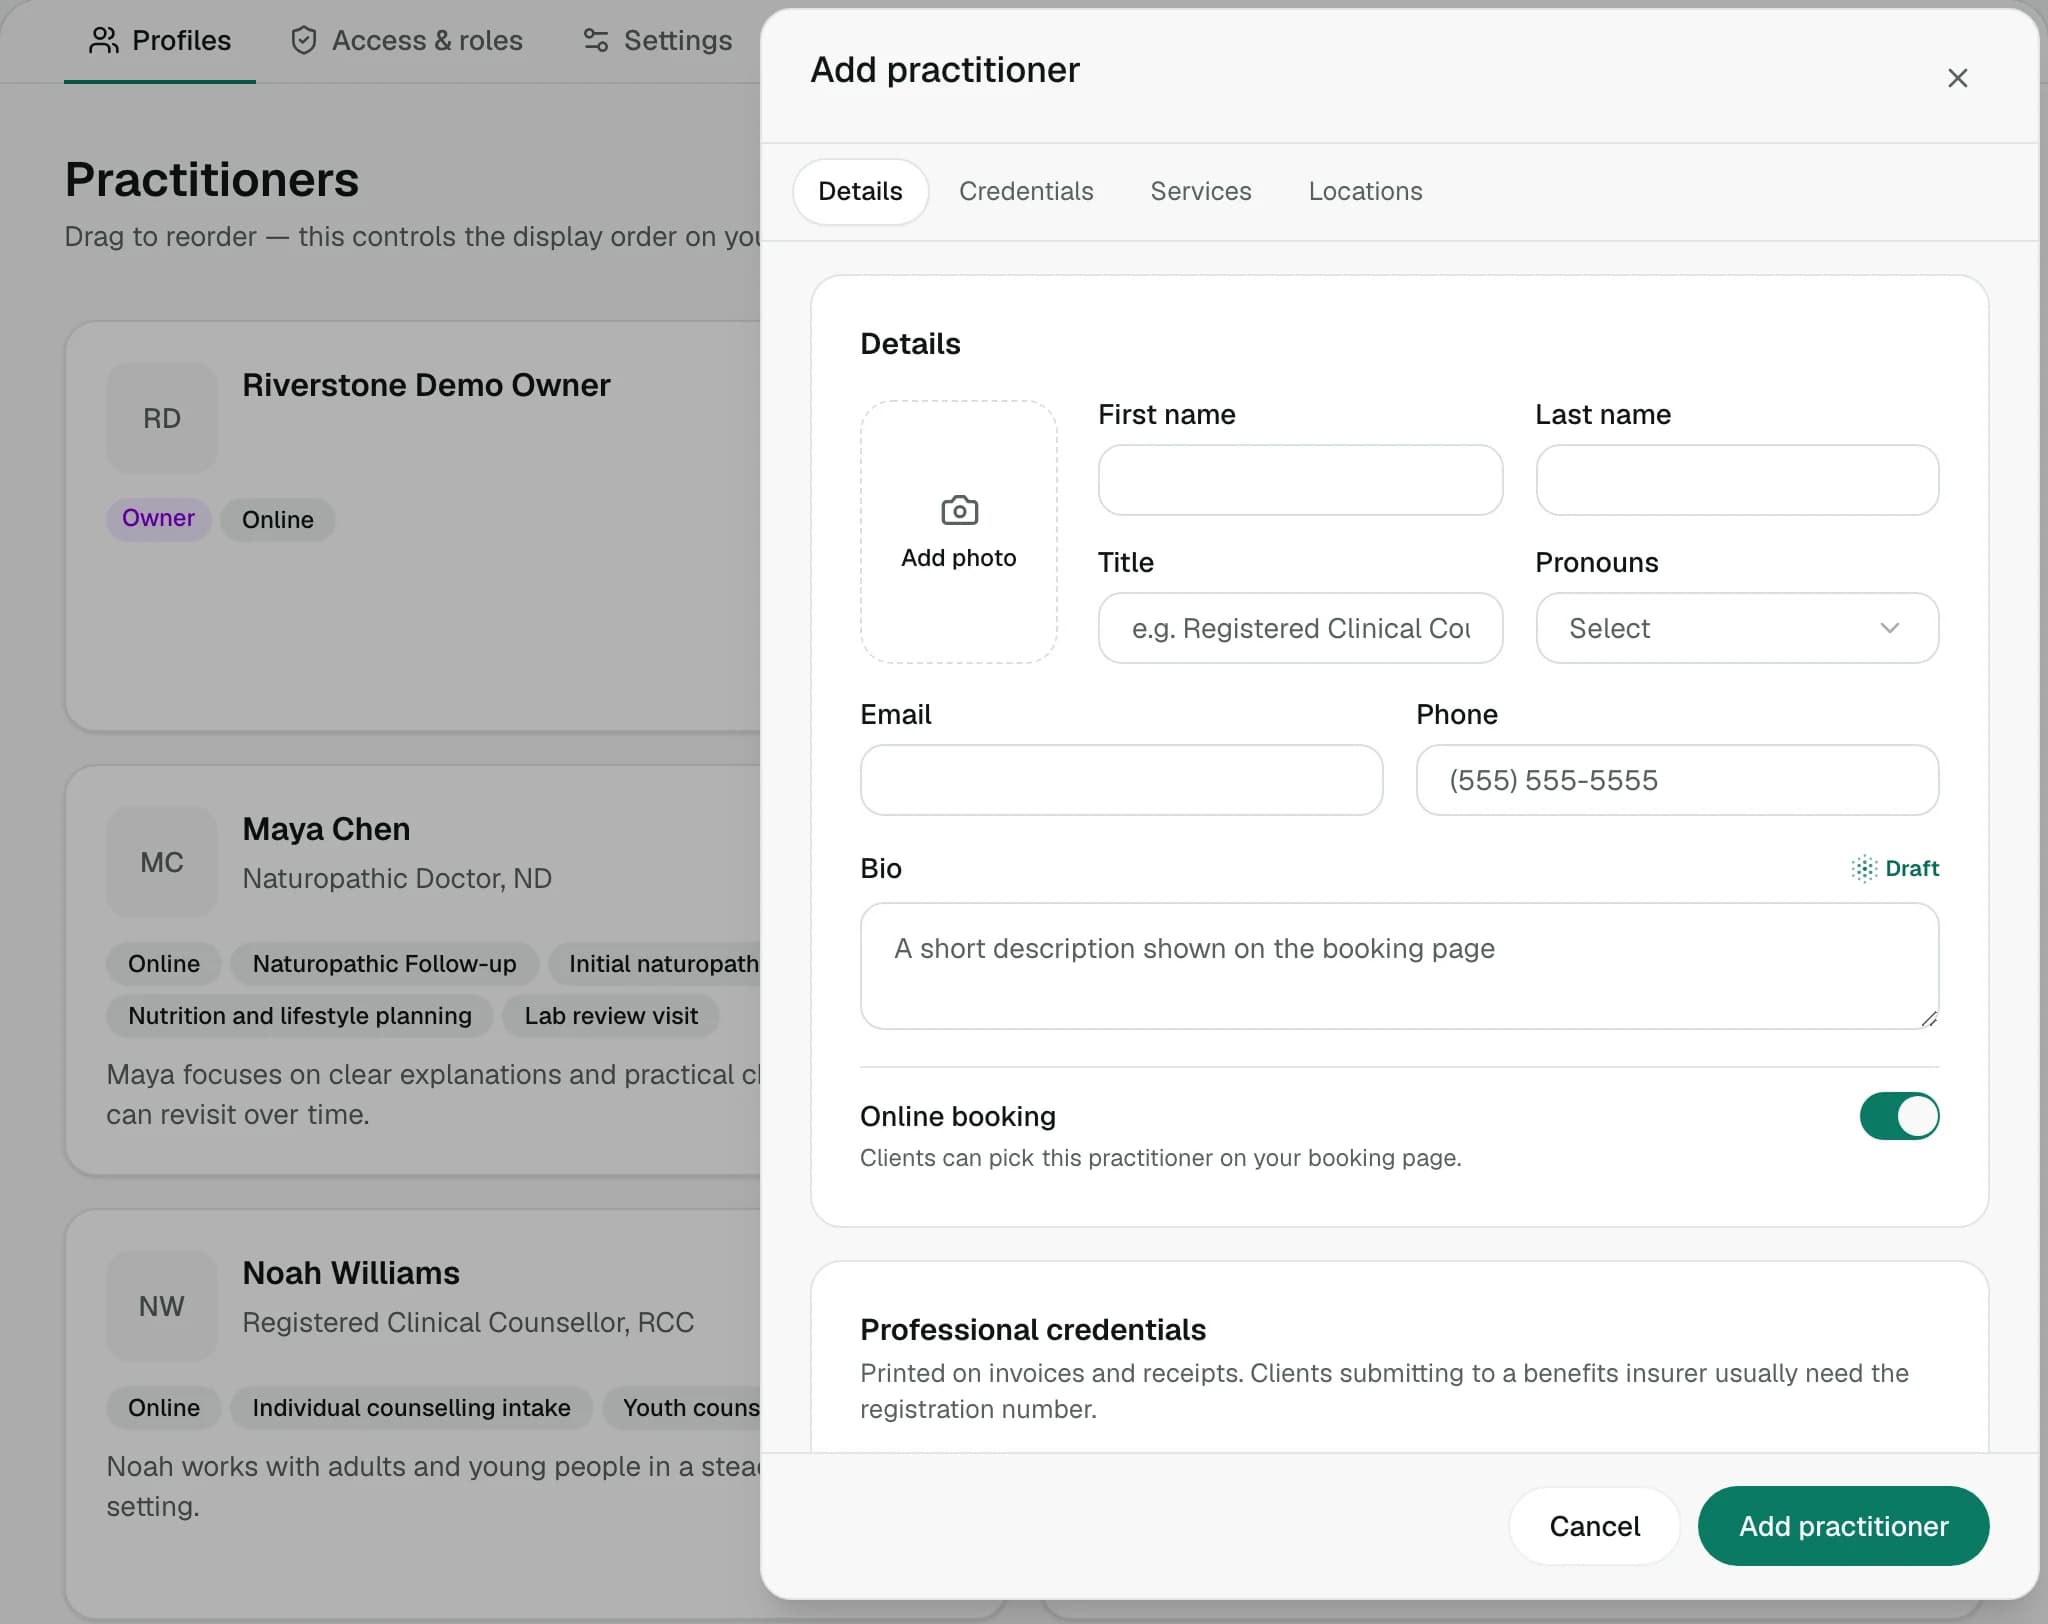
Task: Click the MC avatar of Maya Chen
Action: pyautogui.click(x=162, y=862)
